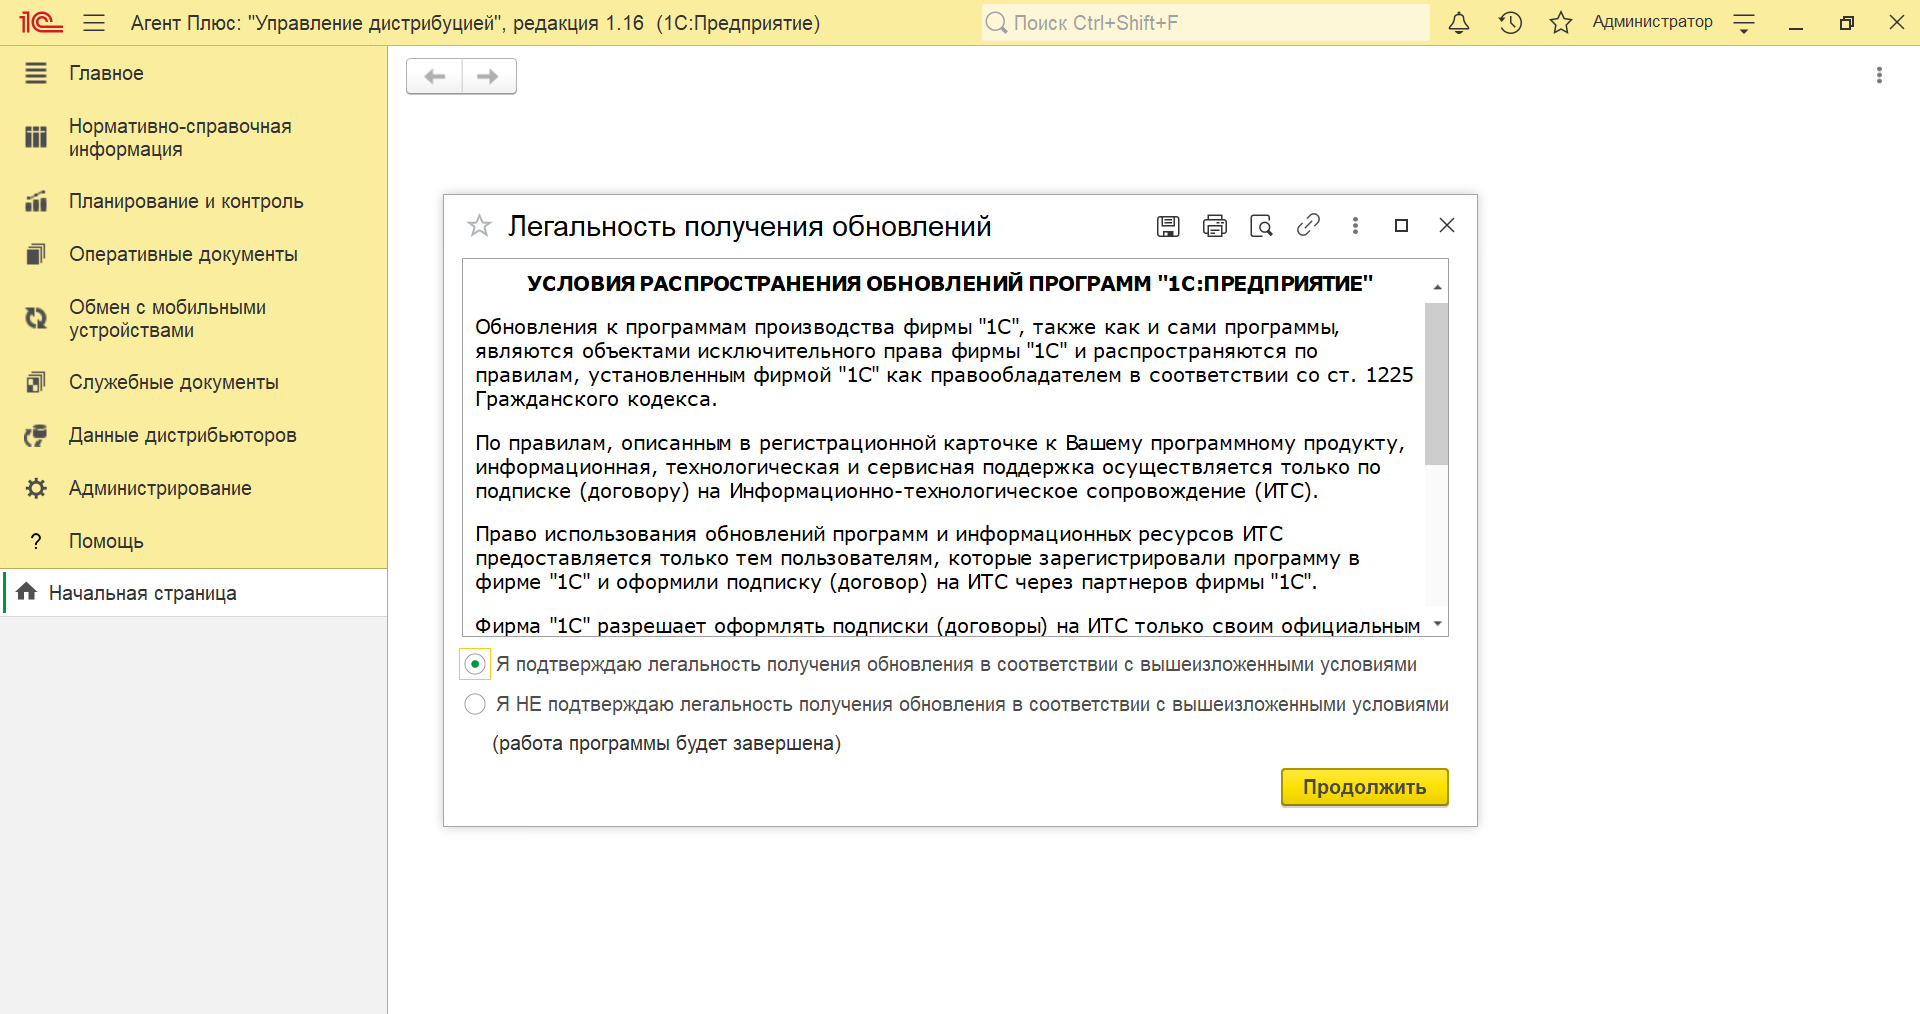Select Я НЕ подтверждаю легальность radio
This screenshot has width=1920, height=1014.
[475, 704]
